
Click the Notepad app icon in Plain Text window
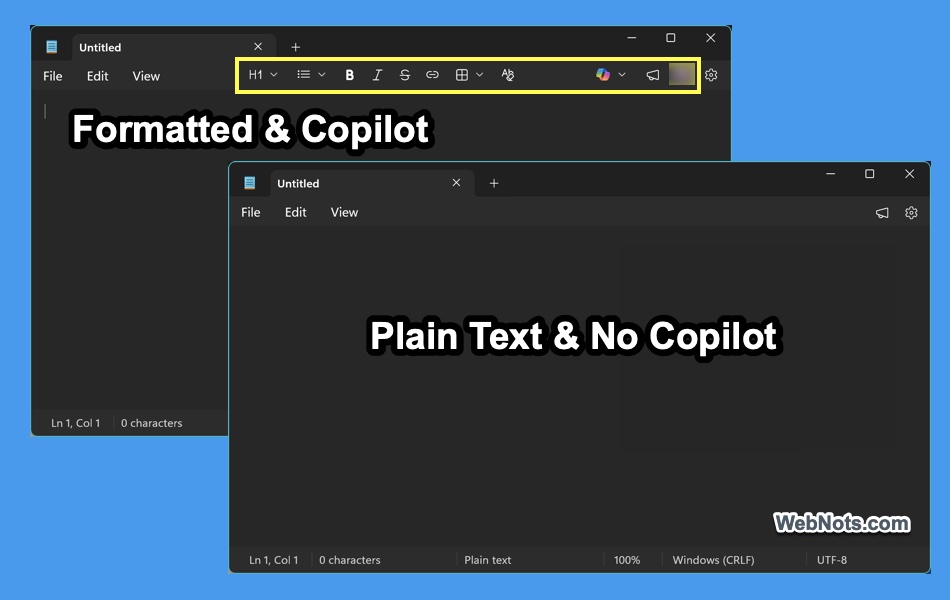tap(250, 183)
